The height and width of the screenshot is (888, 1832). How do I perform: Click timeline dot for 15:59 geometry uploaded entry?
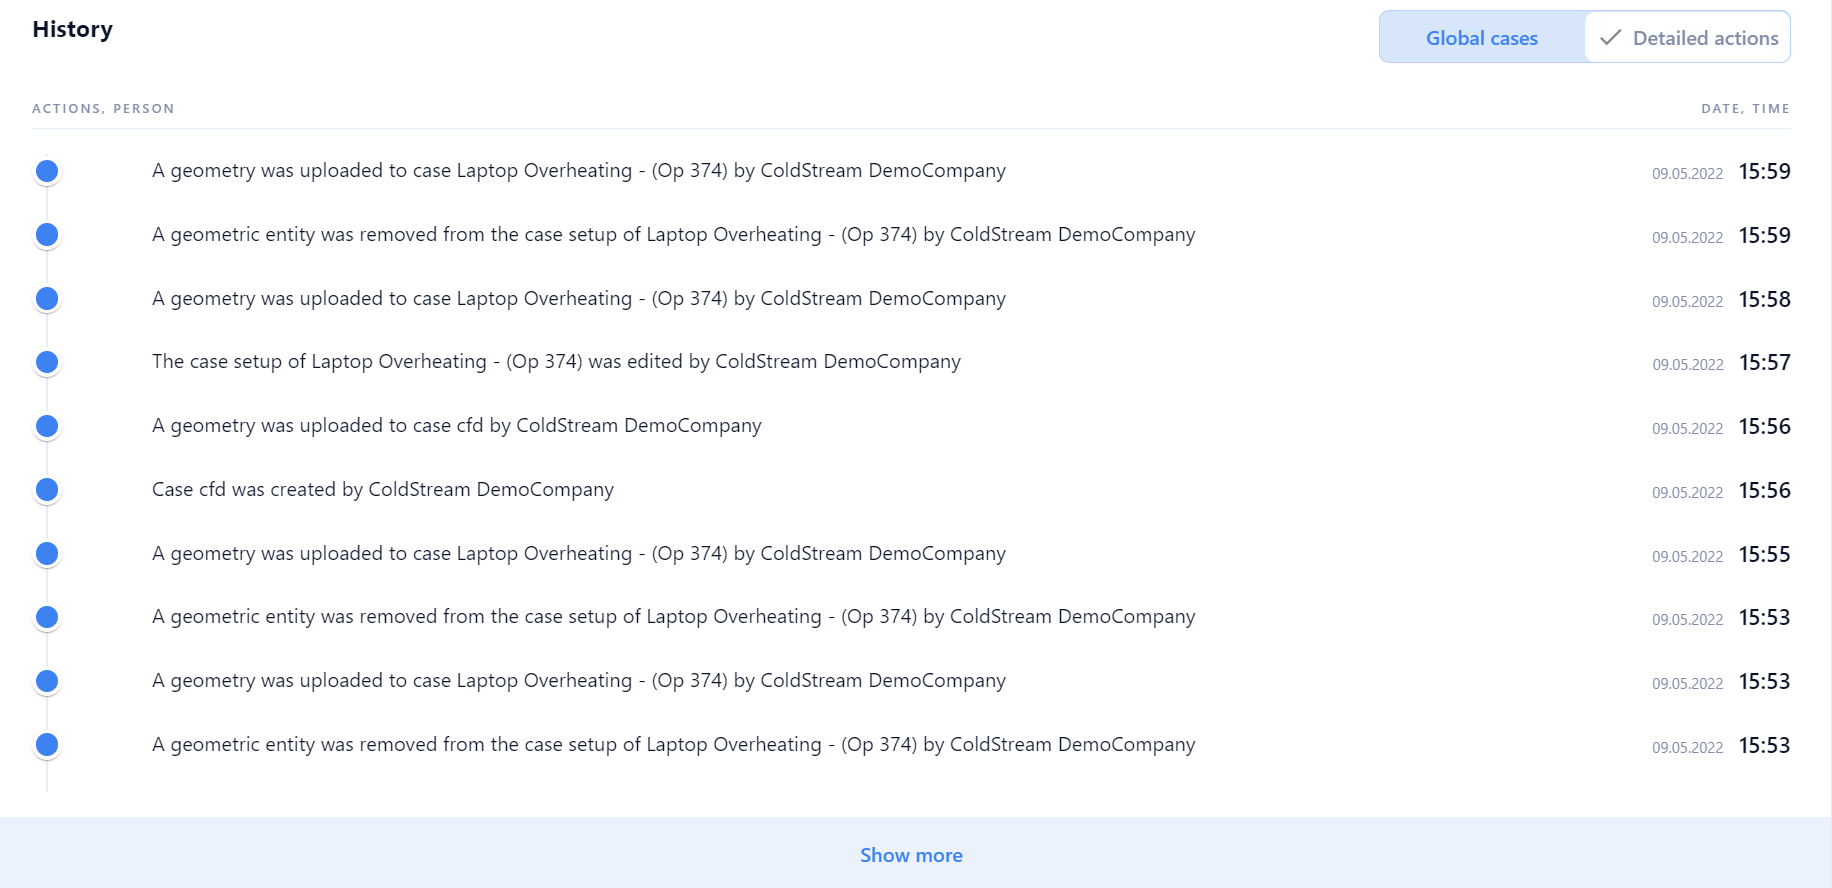[x=47, y=171]
